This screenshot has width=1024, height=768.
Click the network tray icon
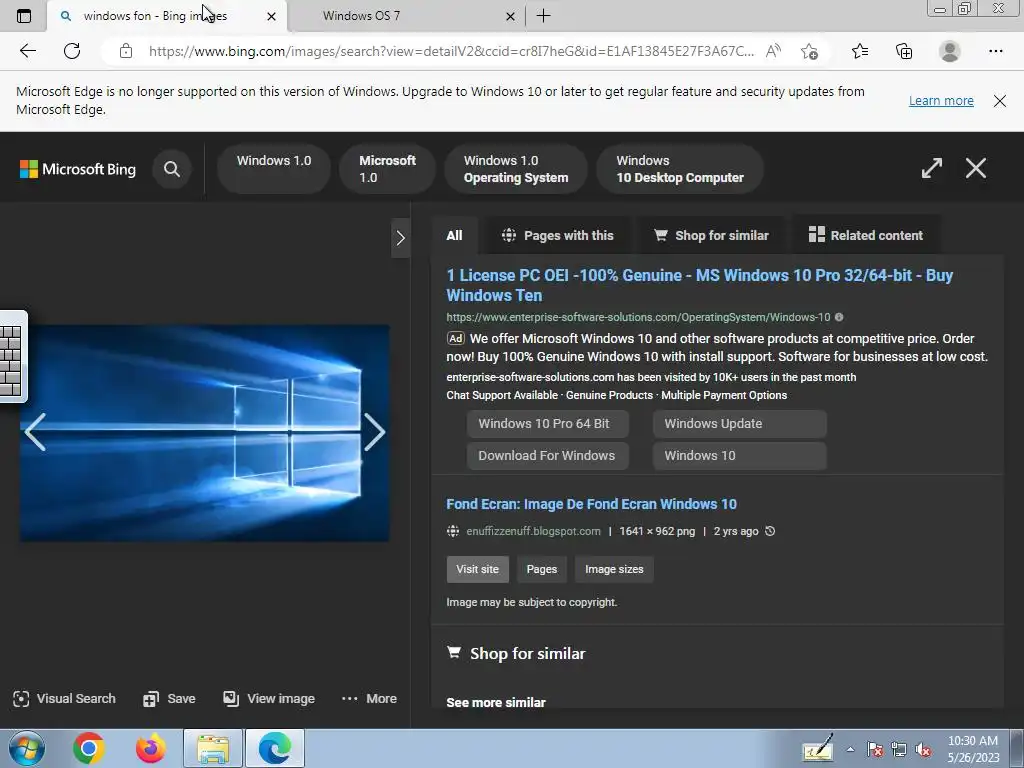click(x=899, y=750)
